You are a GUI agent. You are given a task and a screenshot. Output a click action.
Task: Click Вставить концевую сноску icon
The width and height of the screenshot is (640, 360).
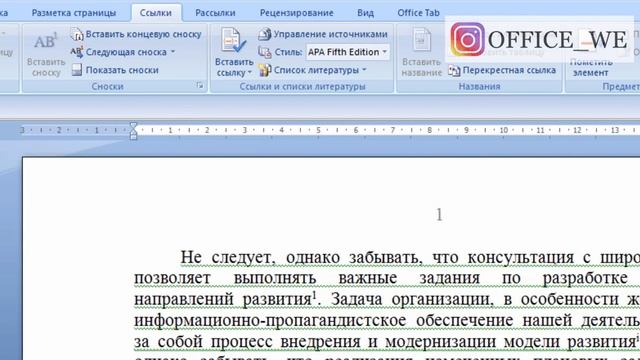pyautogui.click(x=77, y=34)
